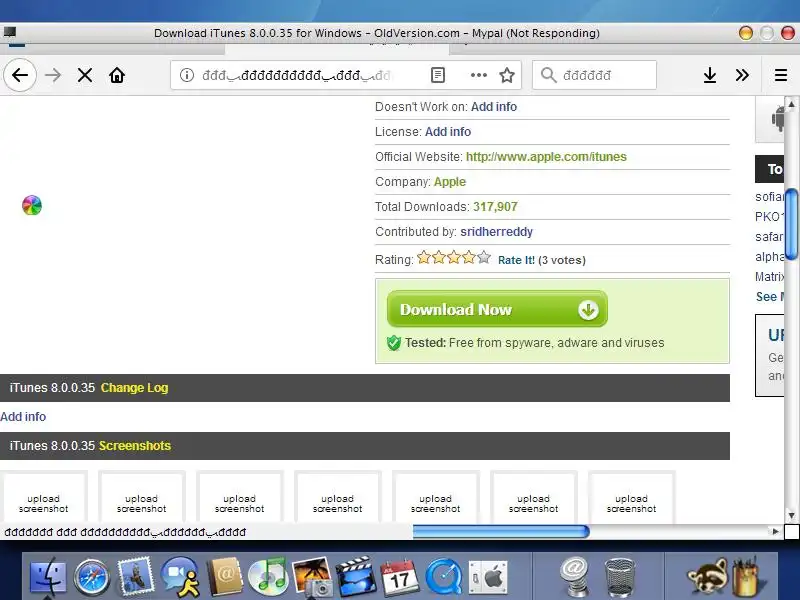Viewport: 800px width, 600px height.
Task: Open System Preferences in dock
Action: 488,578
